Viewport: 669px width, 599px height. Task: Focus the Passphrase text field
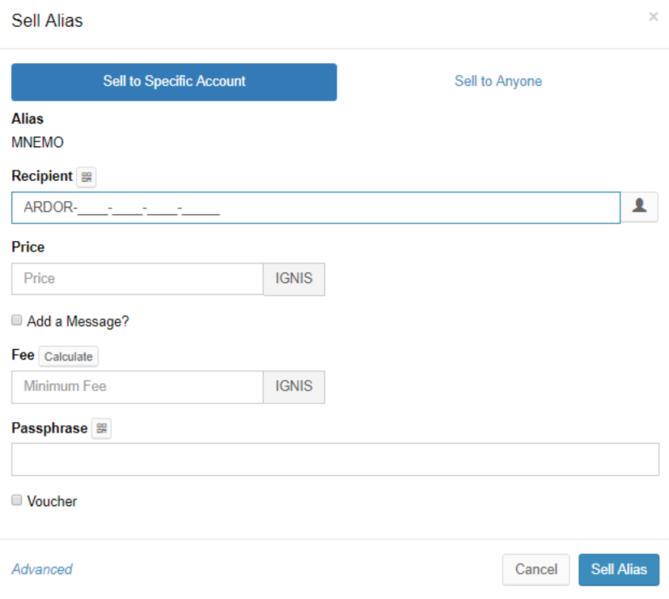335,459
